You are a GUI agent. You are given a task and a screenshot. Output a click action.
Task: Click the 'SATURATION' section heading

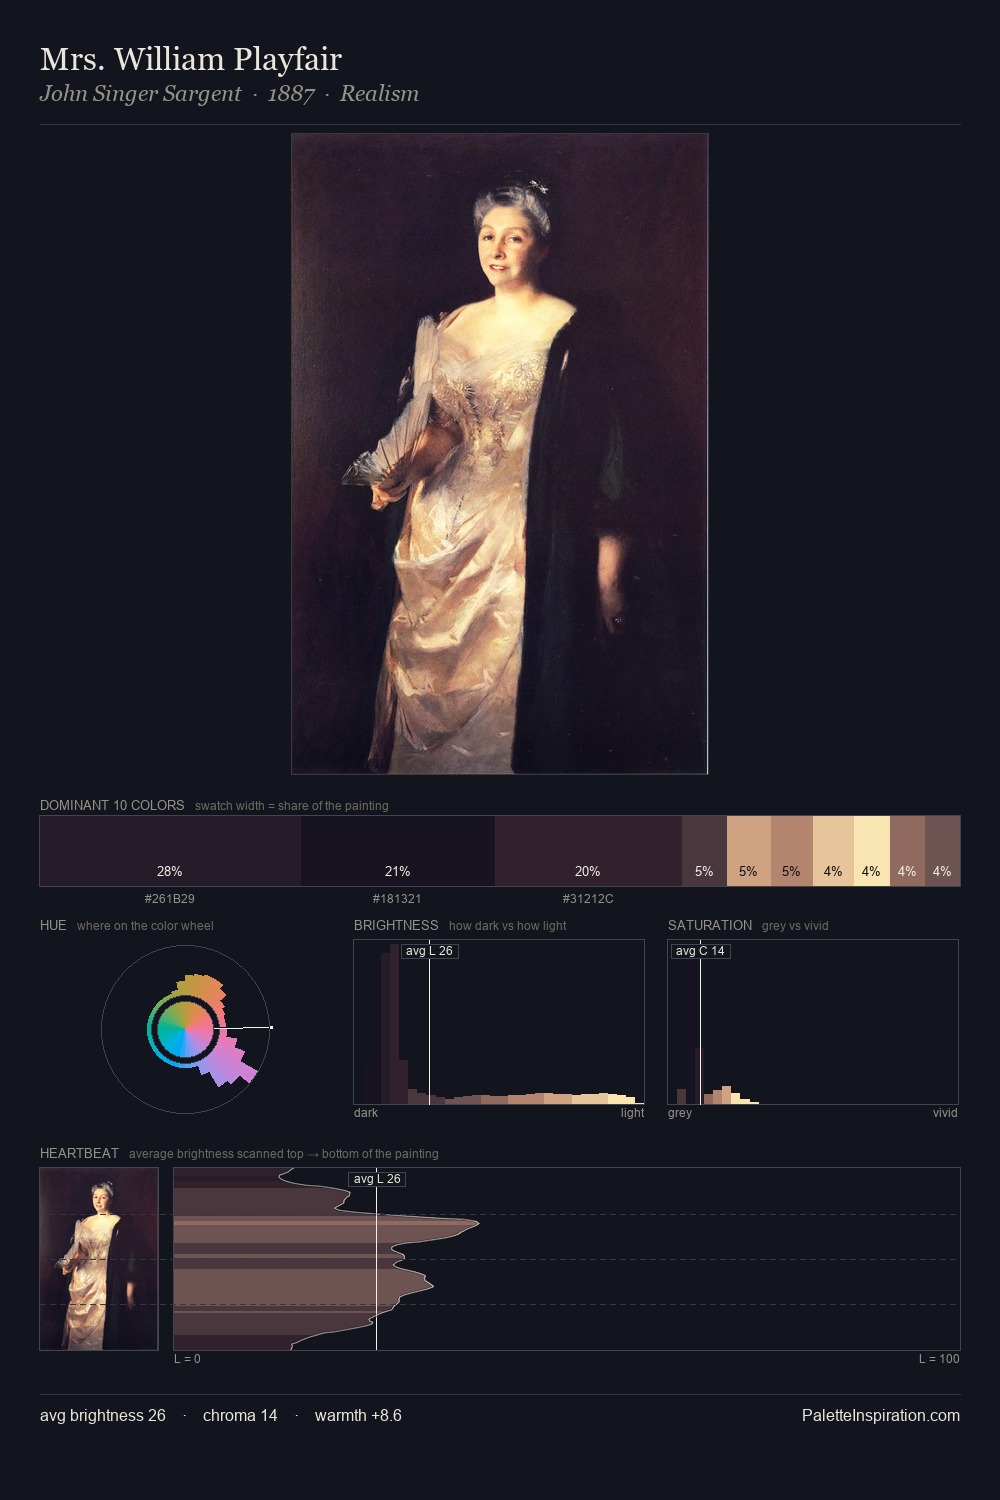tap(710, 925)
